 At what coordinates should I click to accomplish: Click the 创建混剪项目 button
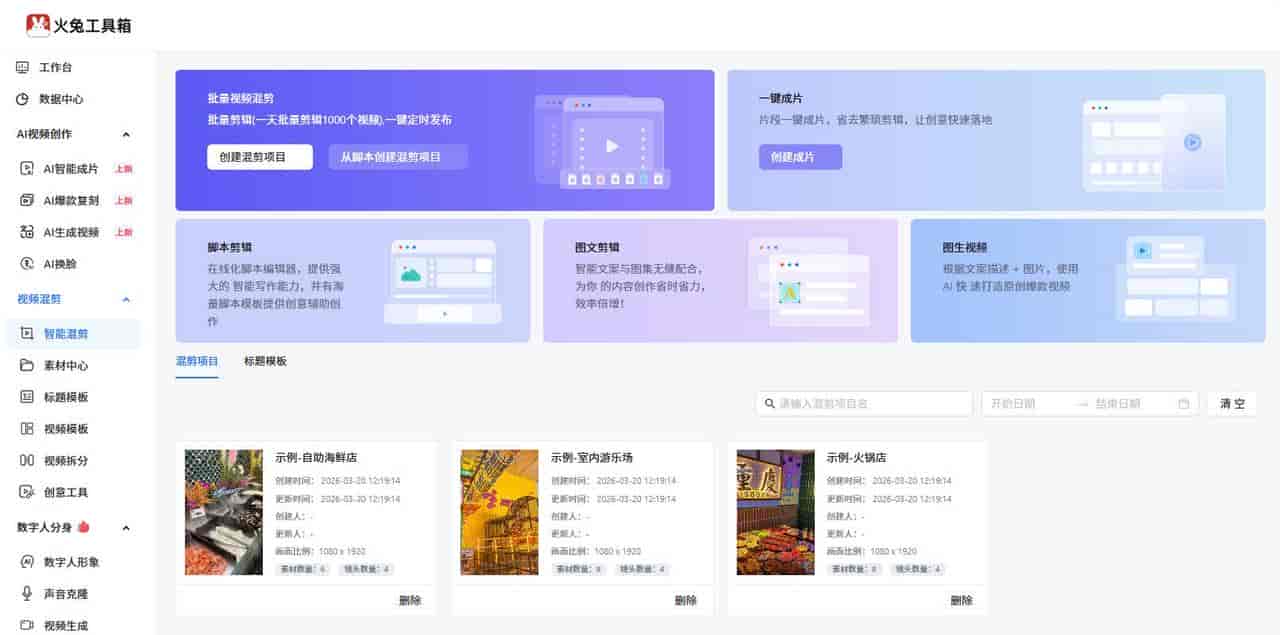click(x=258, y=156)
